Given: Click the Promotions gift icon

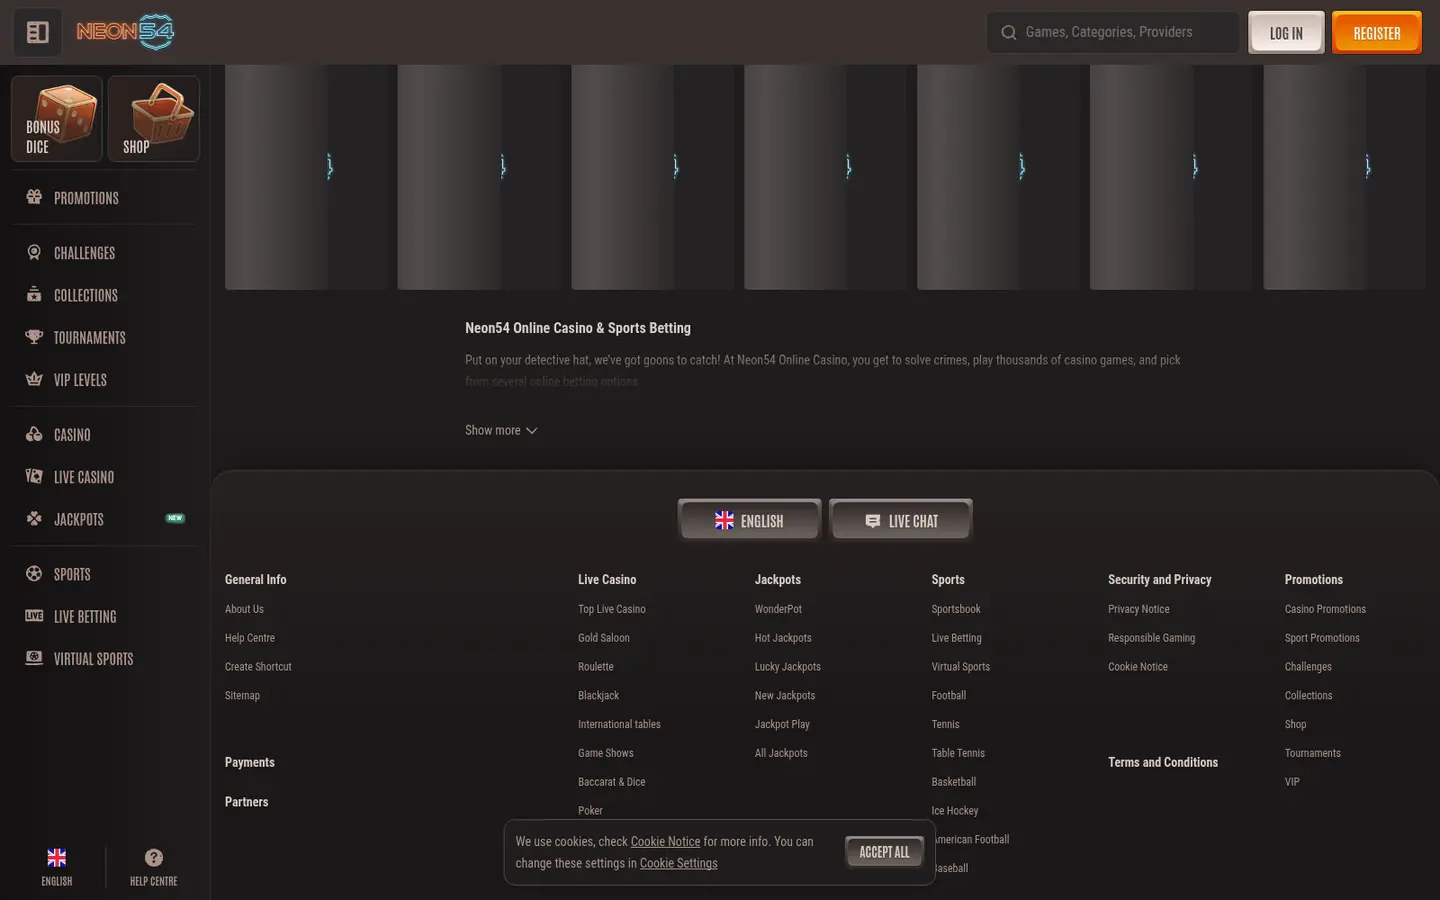Looking at the screenshot, I should tap(34, 197).
